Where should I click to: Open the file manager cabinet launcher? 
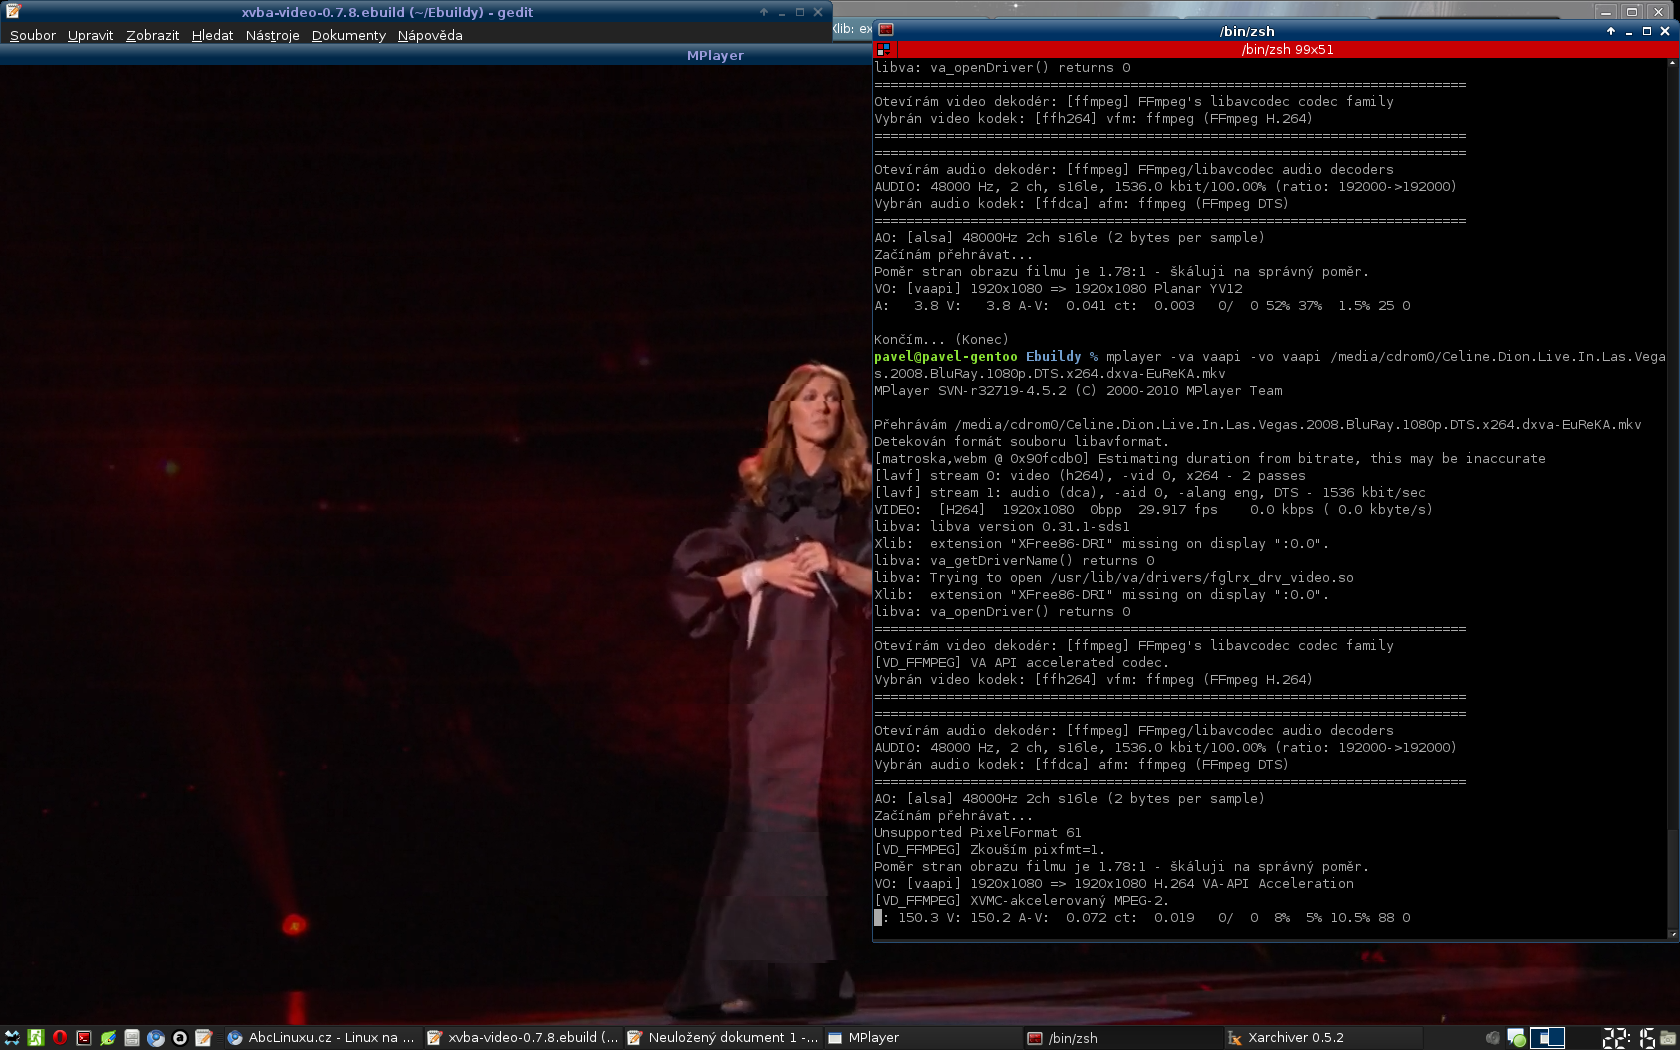(132, 1038)
